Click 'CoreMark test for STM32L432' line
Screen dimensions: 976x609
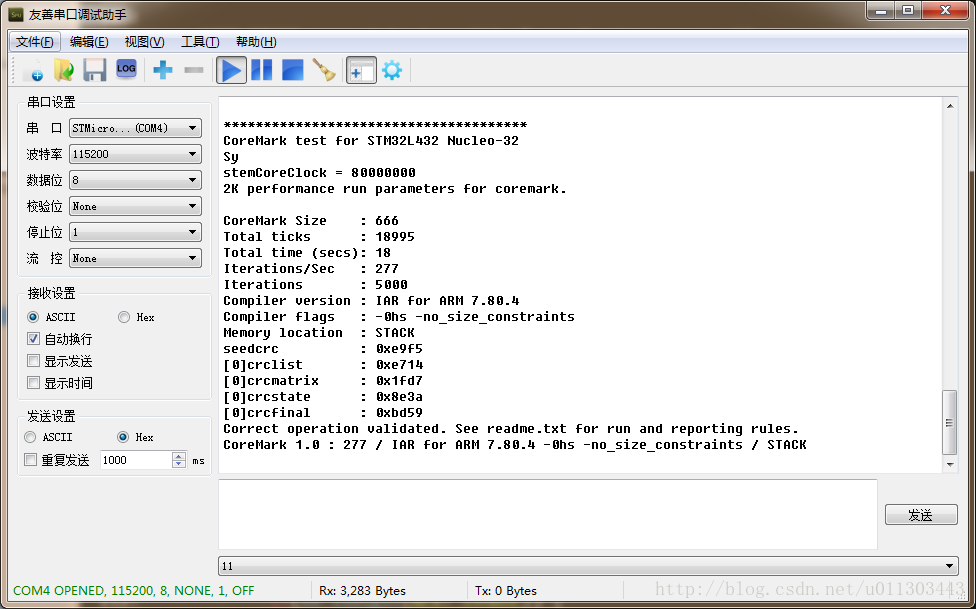tap(371, 141)
